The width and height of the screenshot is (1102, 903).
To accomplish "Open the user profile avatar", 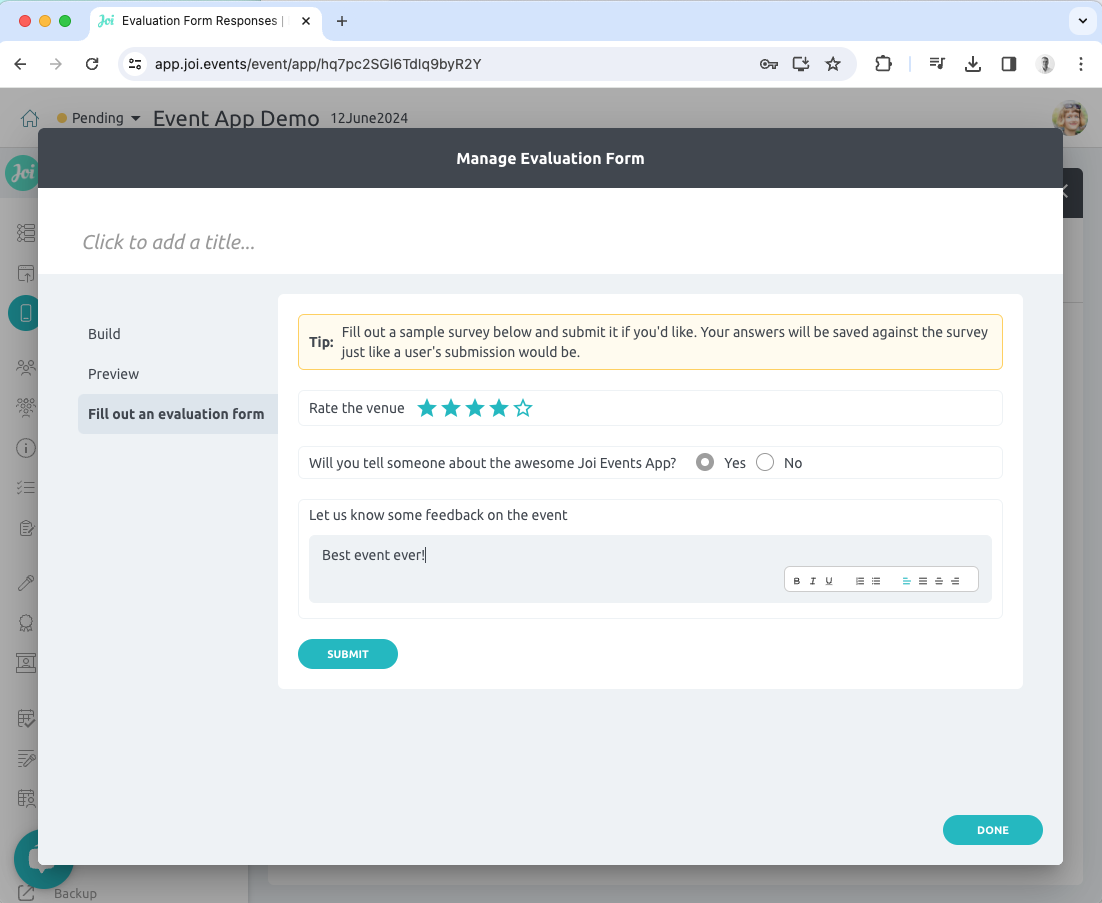I will tap(1070, 118).
